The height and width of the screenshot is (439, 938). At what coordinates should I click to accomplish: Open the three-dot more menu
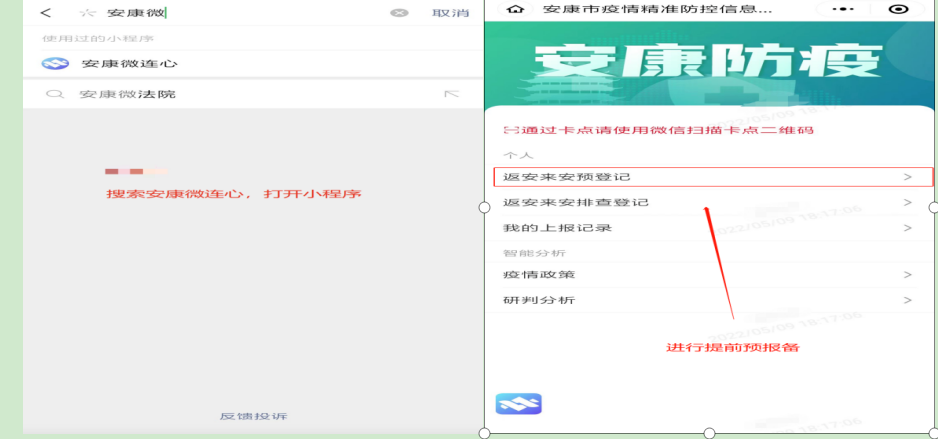(843, 10)
